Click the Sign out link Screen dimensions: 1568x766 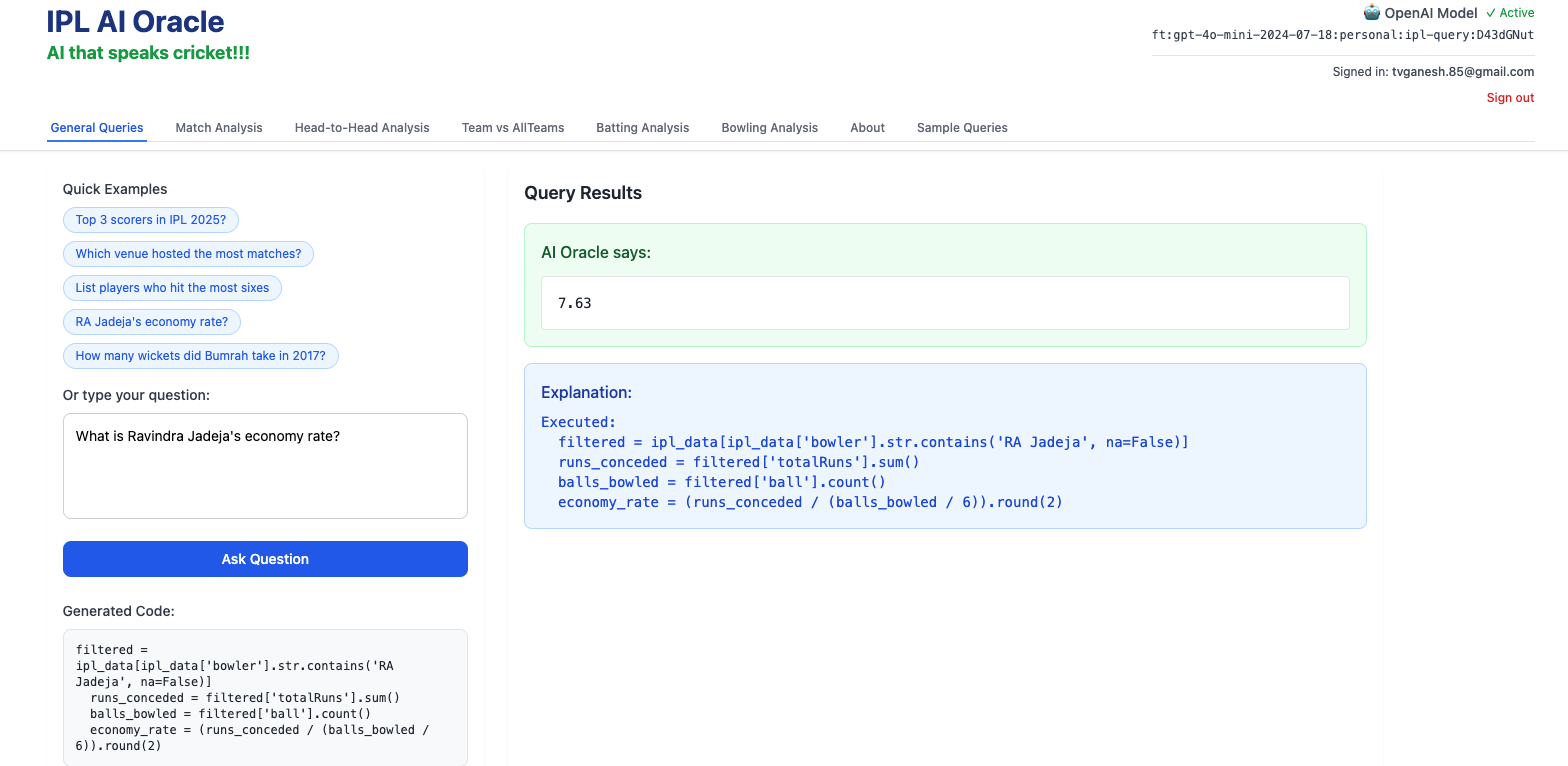pos(1509,98)
